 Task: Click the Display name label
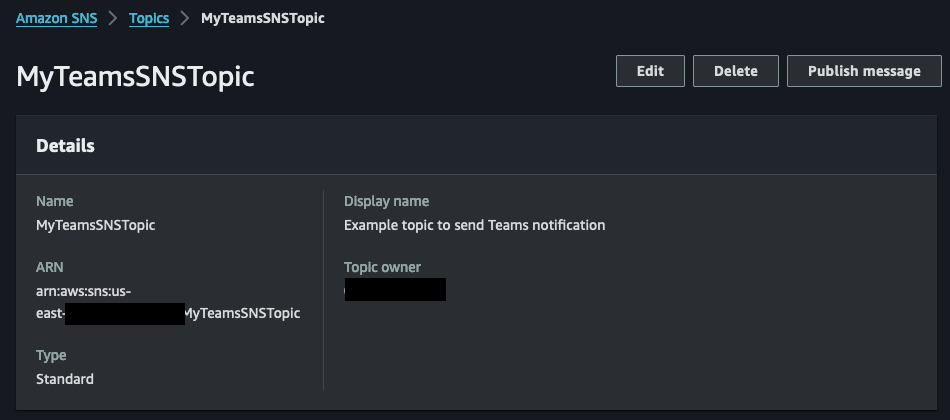(x=386, y=201)
